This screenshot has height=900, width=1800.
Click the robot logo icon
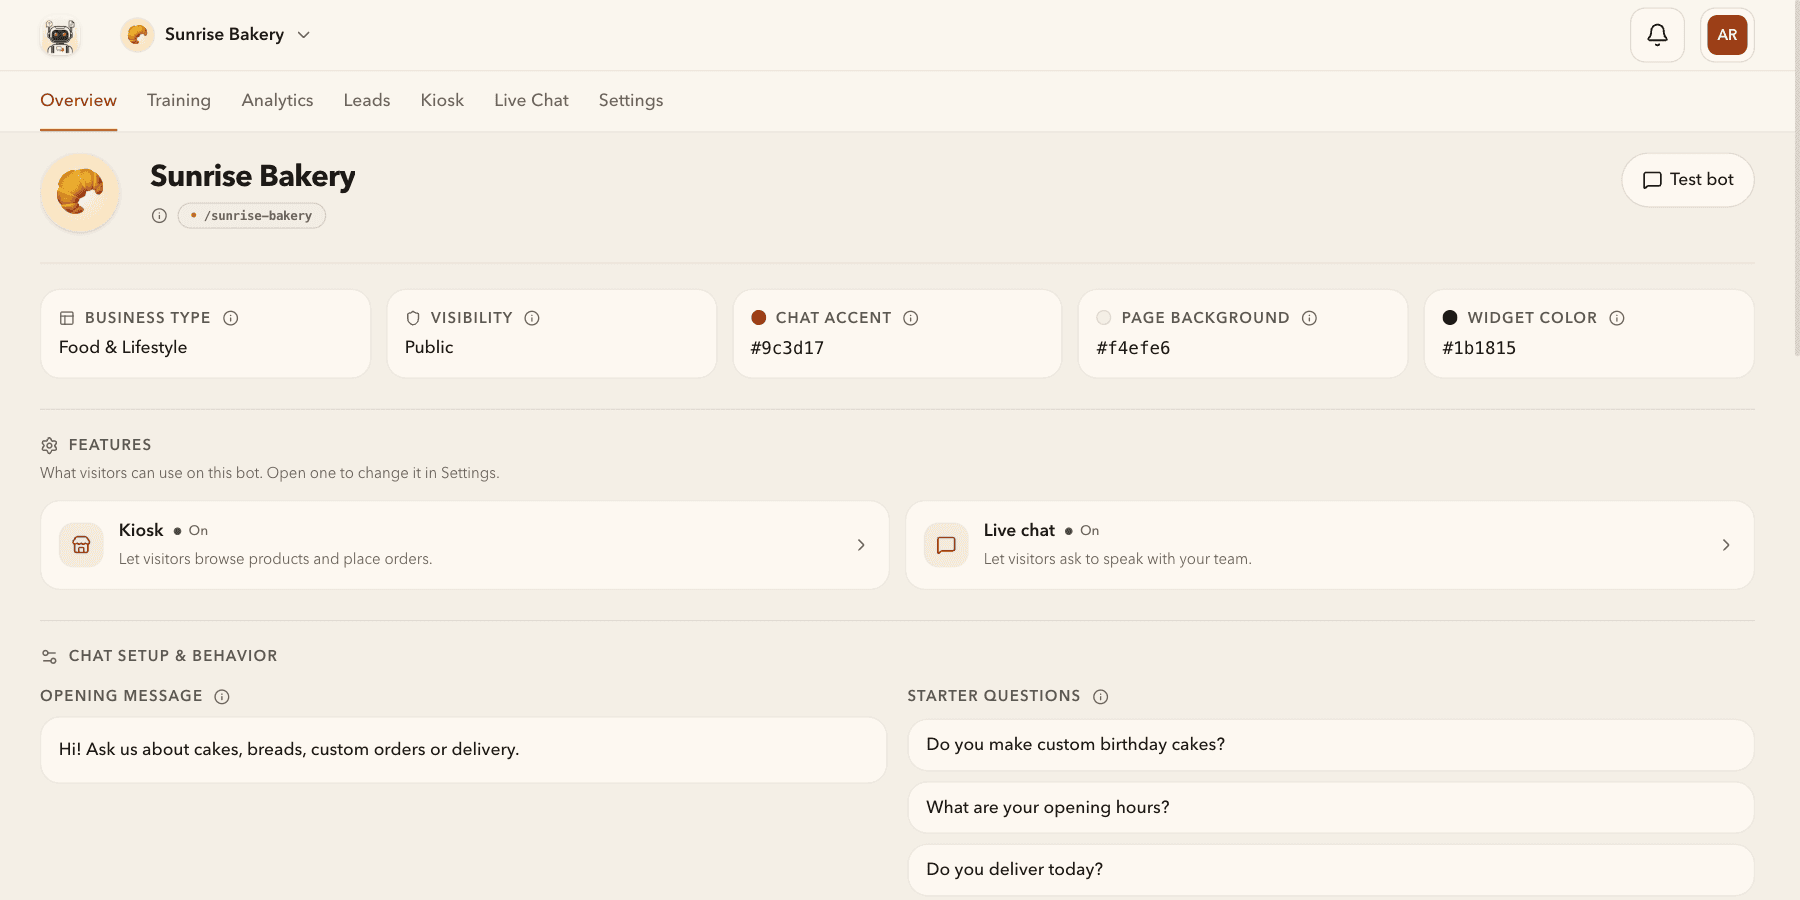pyautogui.click(x=60, y=35)
